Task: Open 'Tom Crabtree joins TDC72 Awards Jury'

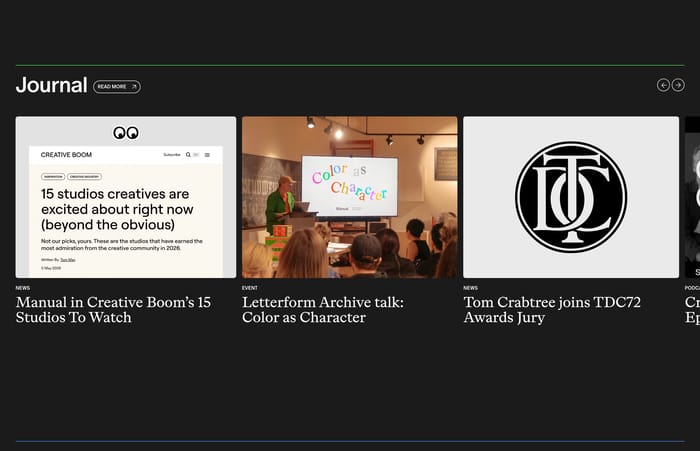Action: pos(552,310)
